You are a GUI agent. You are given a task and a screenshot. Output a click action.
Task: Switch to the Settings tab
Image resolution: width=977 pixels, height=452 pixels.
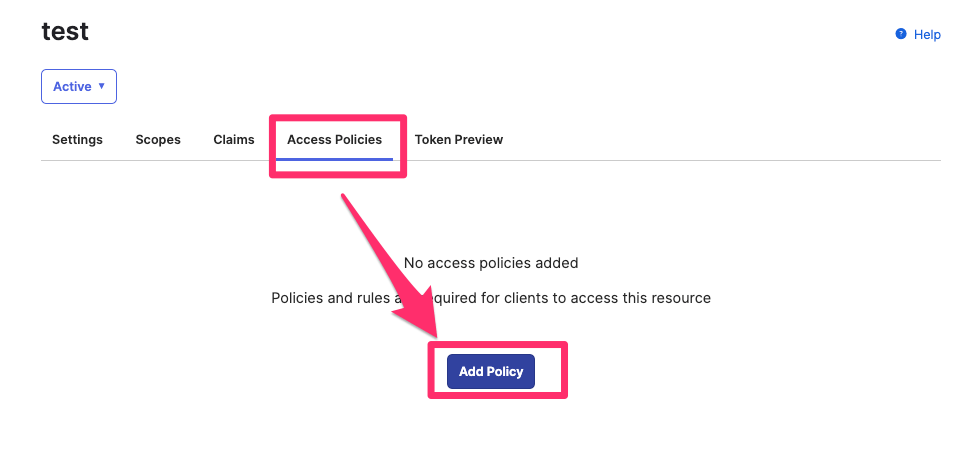click(x=77, y=140)
